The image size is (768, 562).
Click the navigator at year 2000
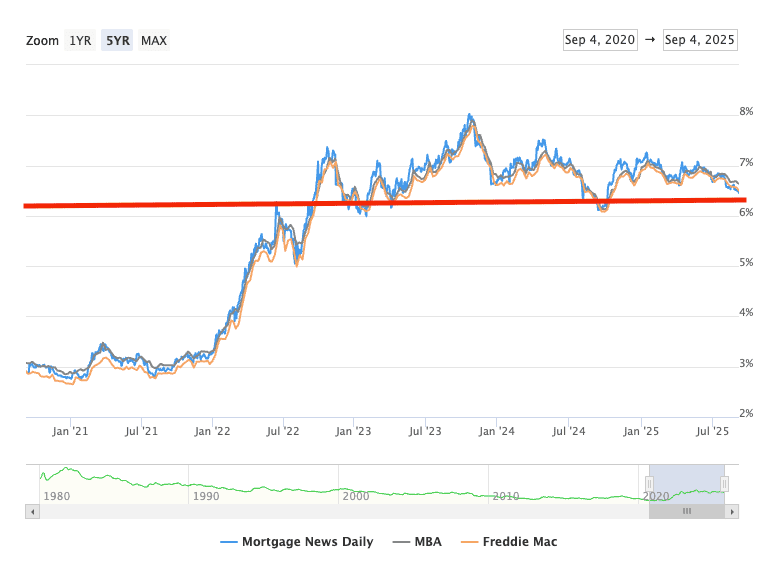[356, 496]
